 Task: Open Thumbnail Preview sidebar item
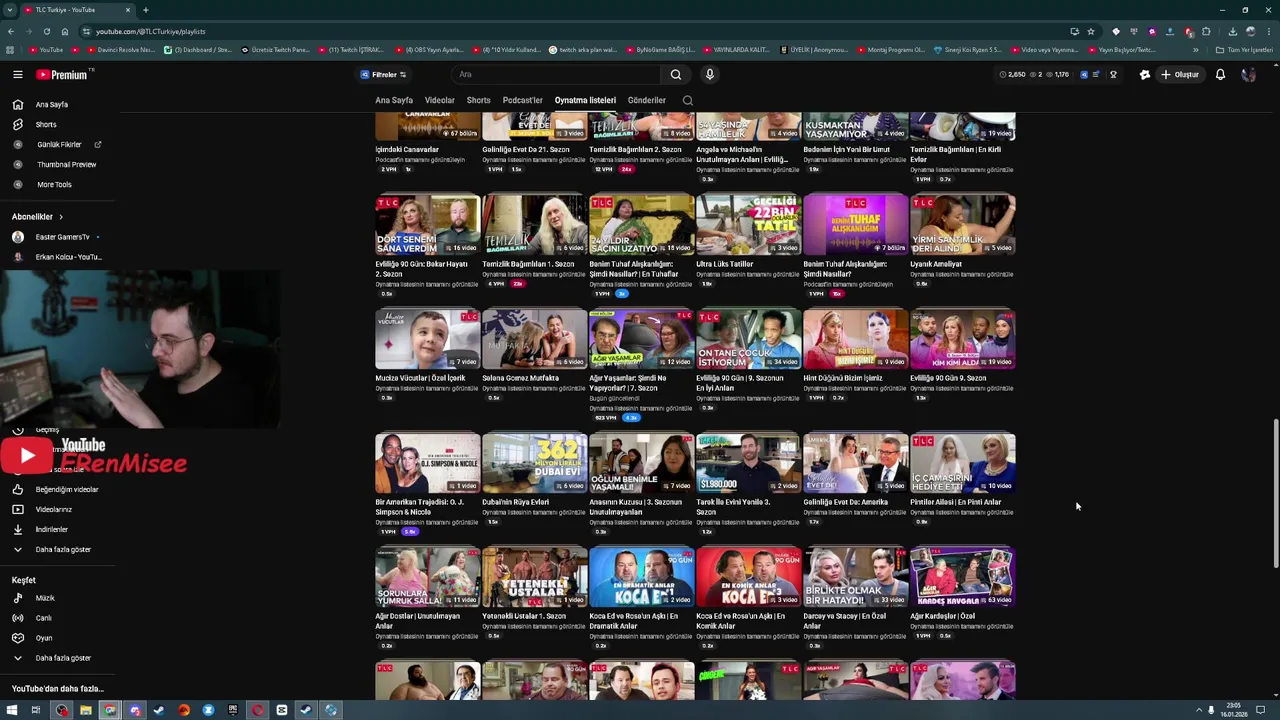tap(66, 164)
